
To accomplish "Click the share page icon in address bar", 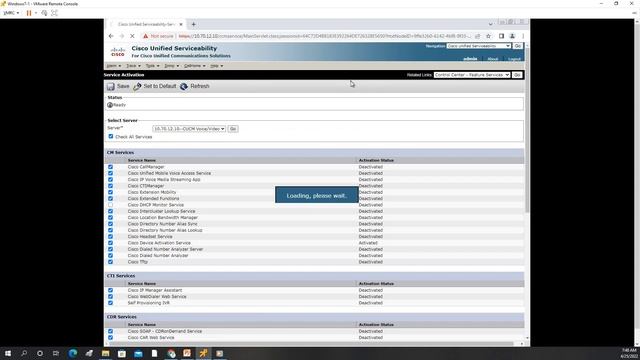I will coord(478,36).
